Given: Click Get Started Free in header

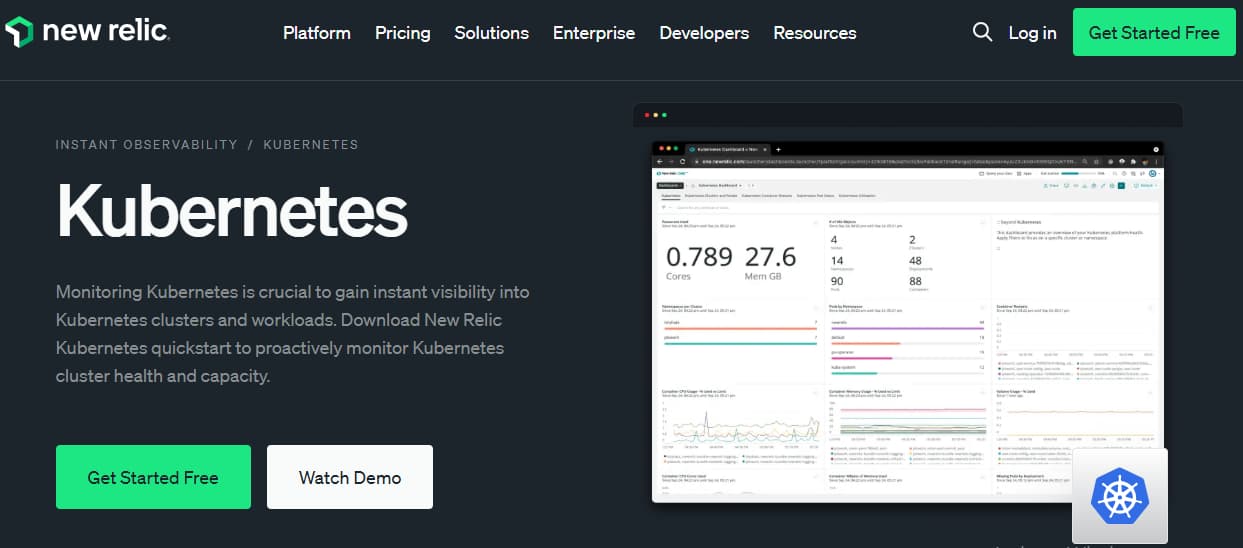Looking at the screenshot, I should pos(1154,32).
